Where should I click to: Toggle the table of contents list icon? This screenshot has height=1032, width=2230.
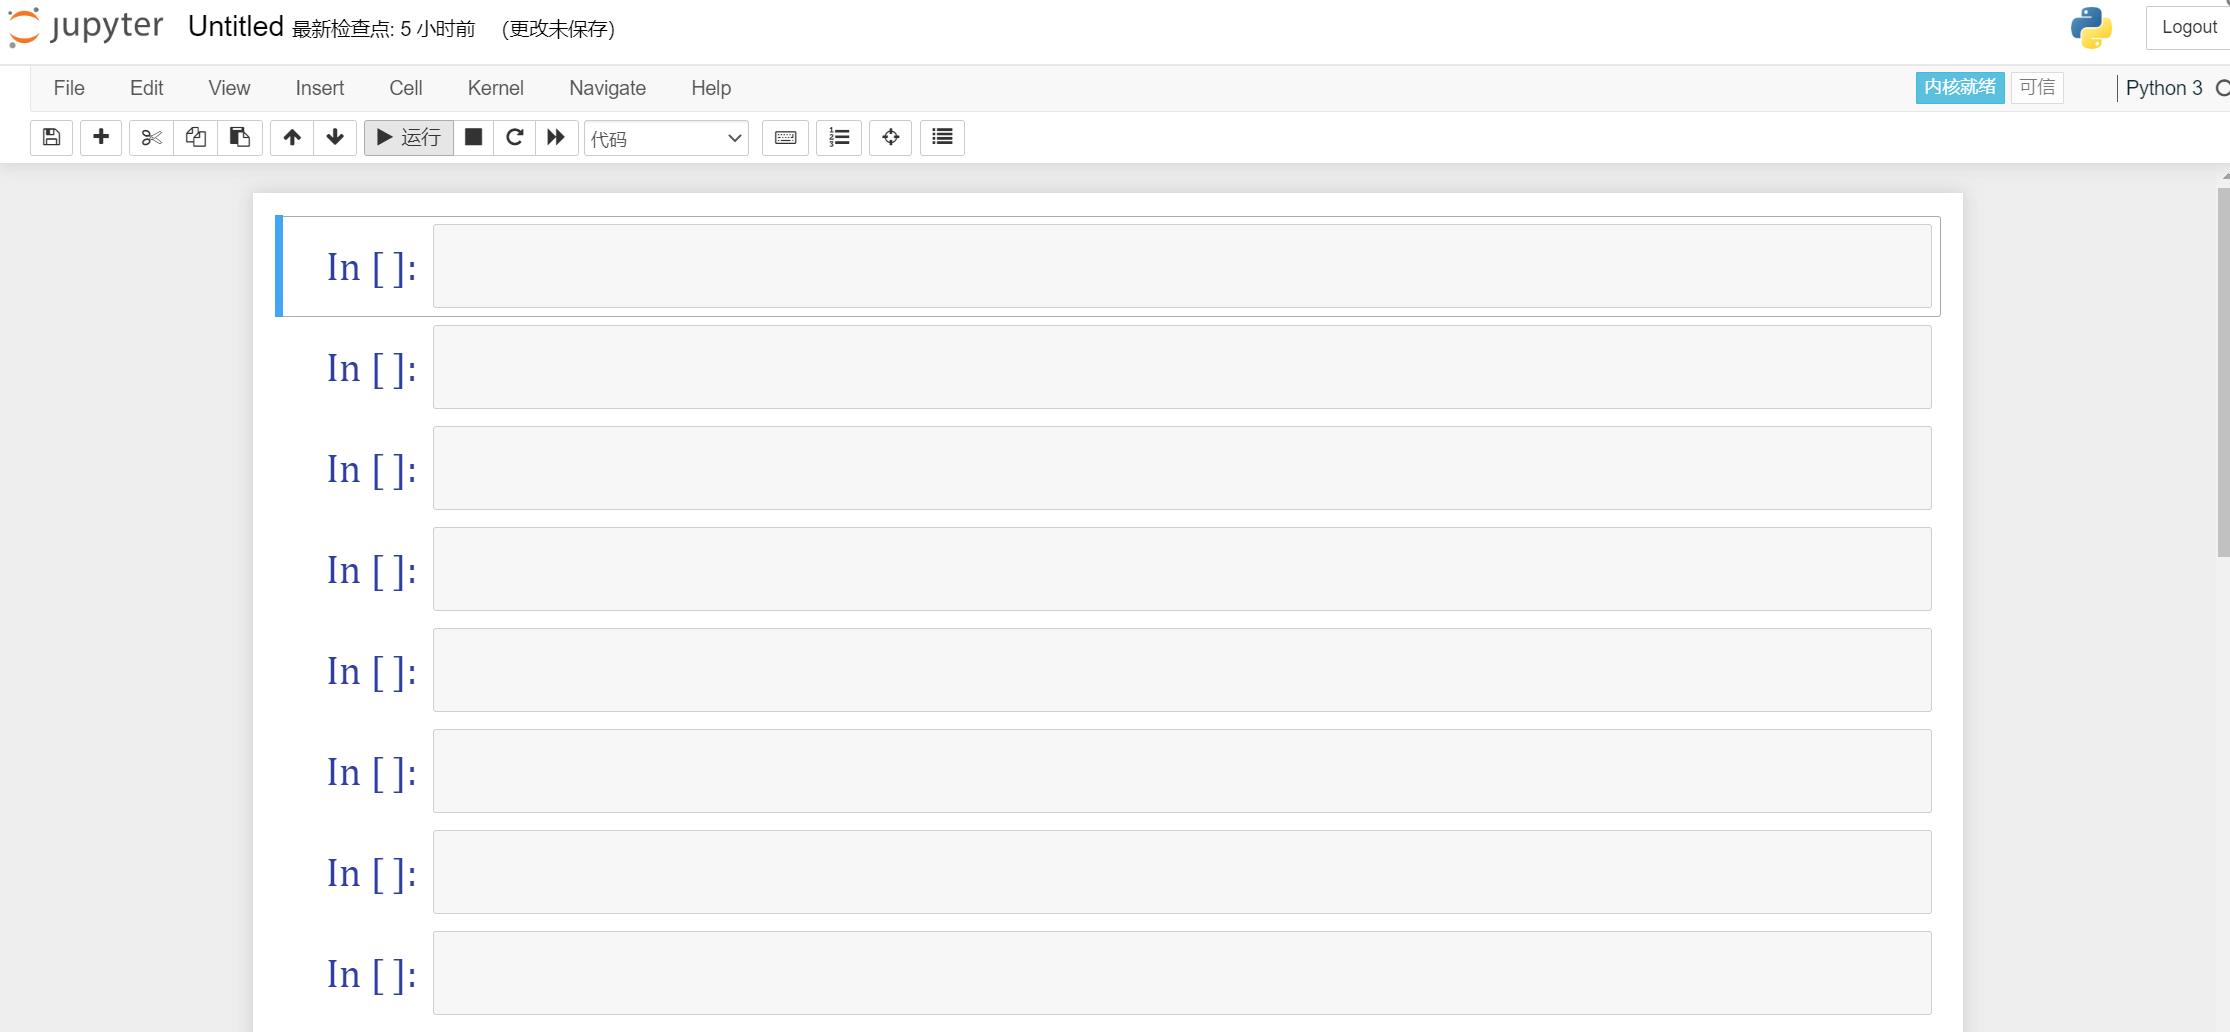tap(942, 137)
